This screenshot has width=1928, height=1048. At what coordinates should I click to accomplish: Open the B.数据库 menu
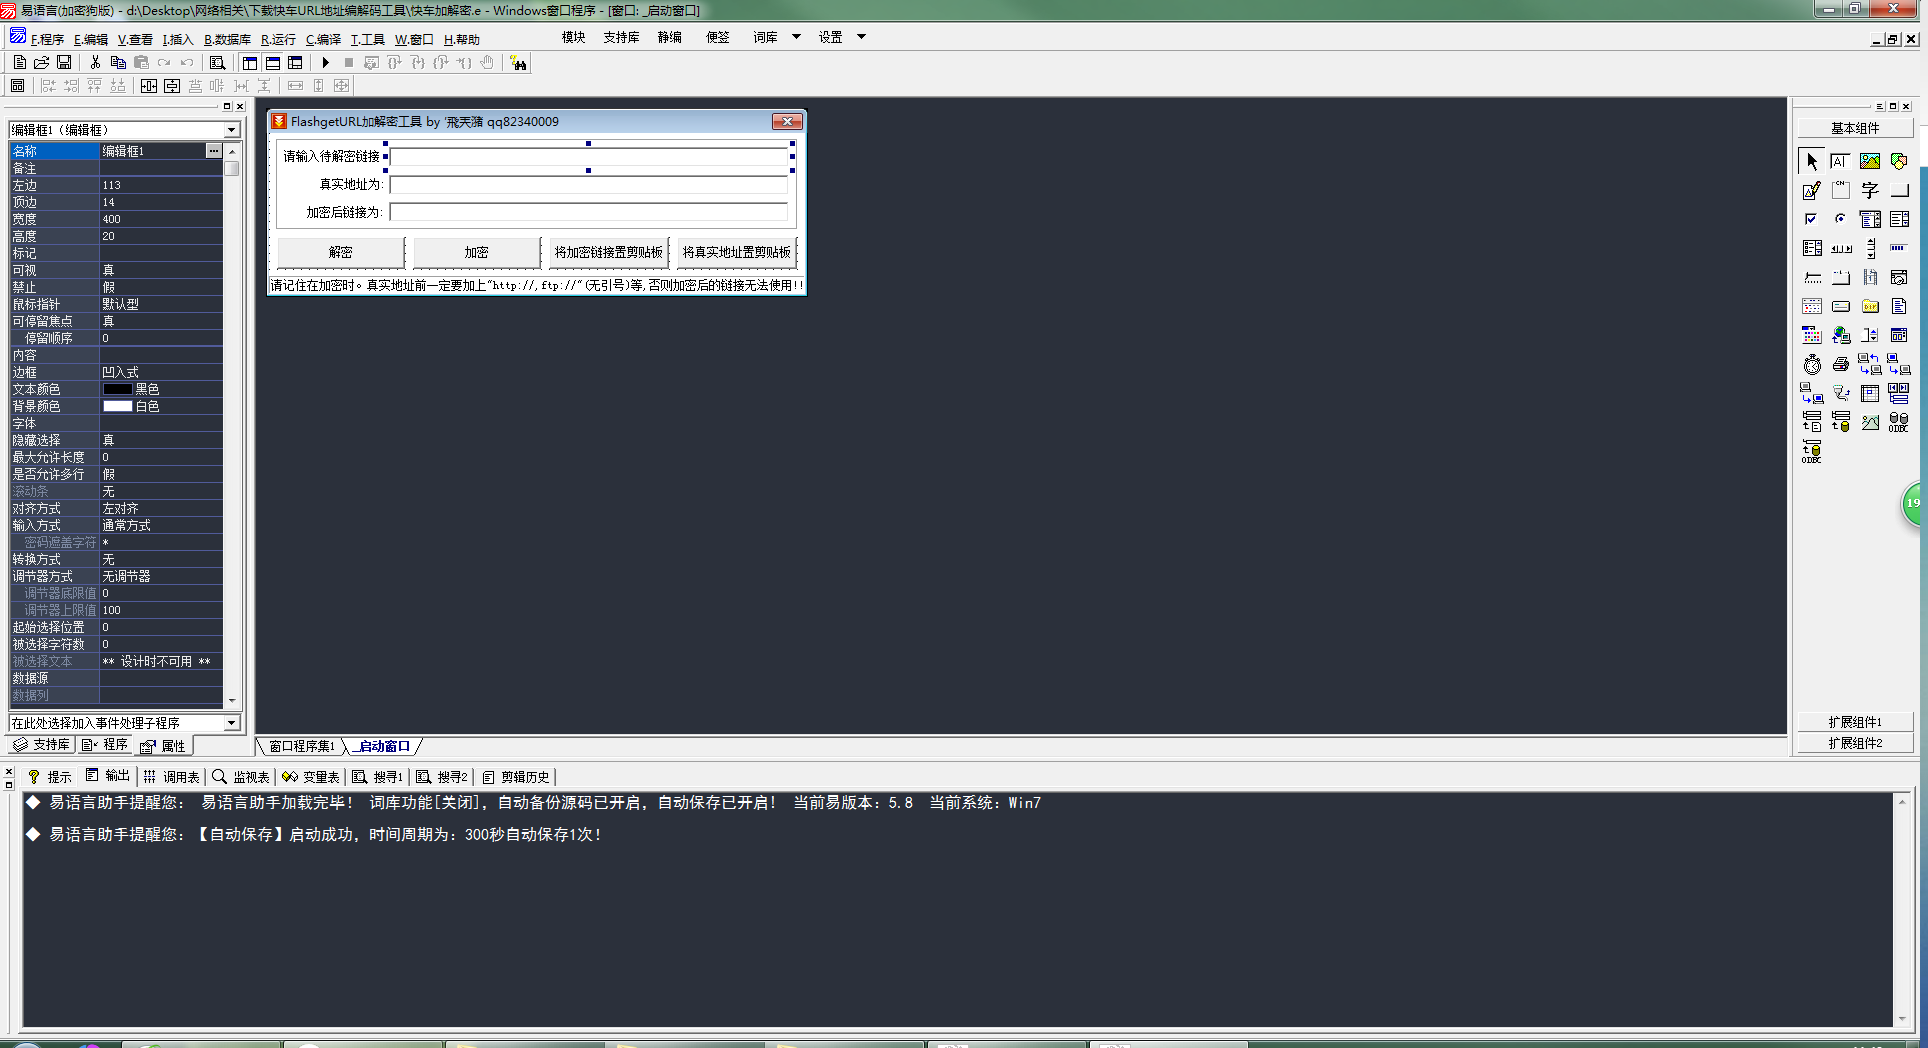pos(227,40)
